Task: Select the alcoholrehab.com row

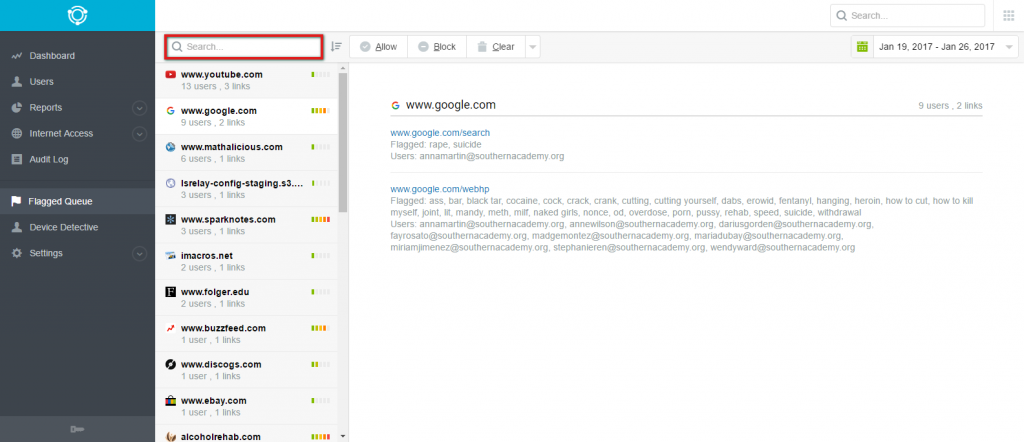Action: pos(246,434)
